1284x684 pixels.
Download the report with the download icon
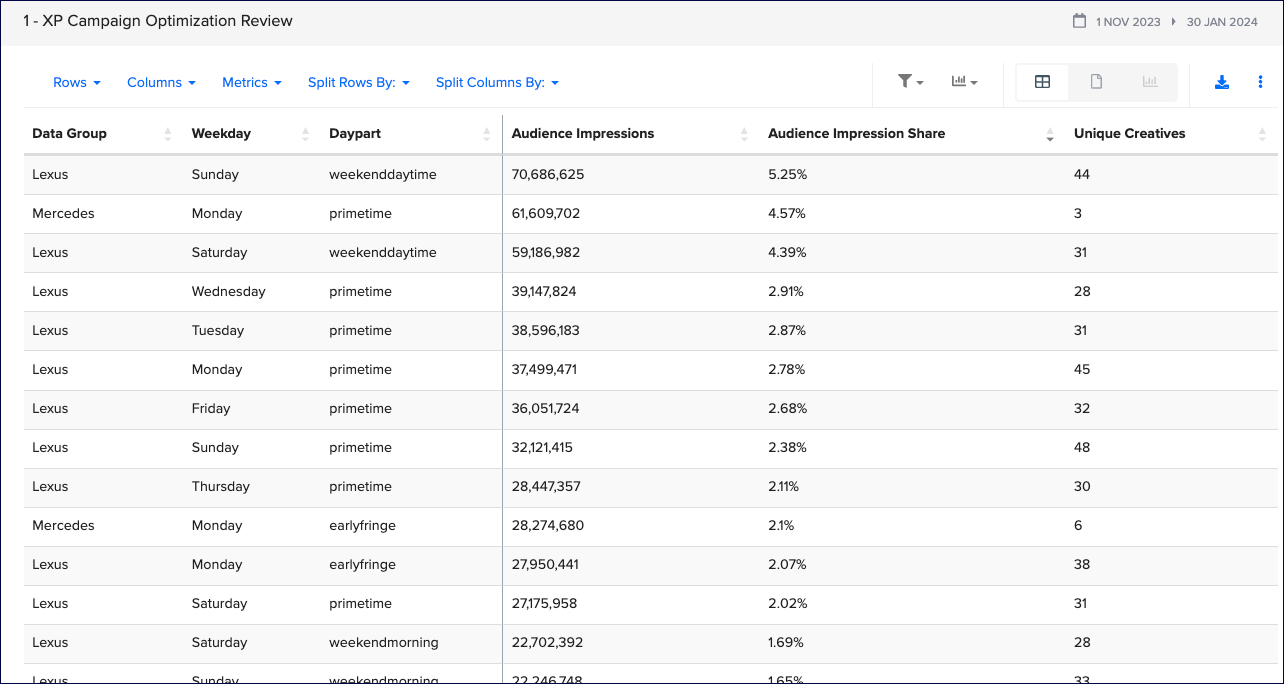[x=1221, y=82]
